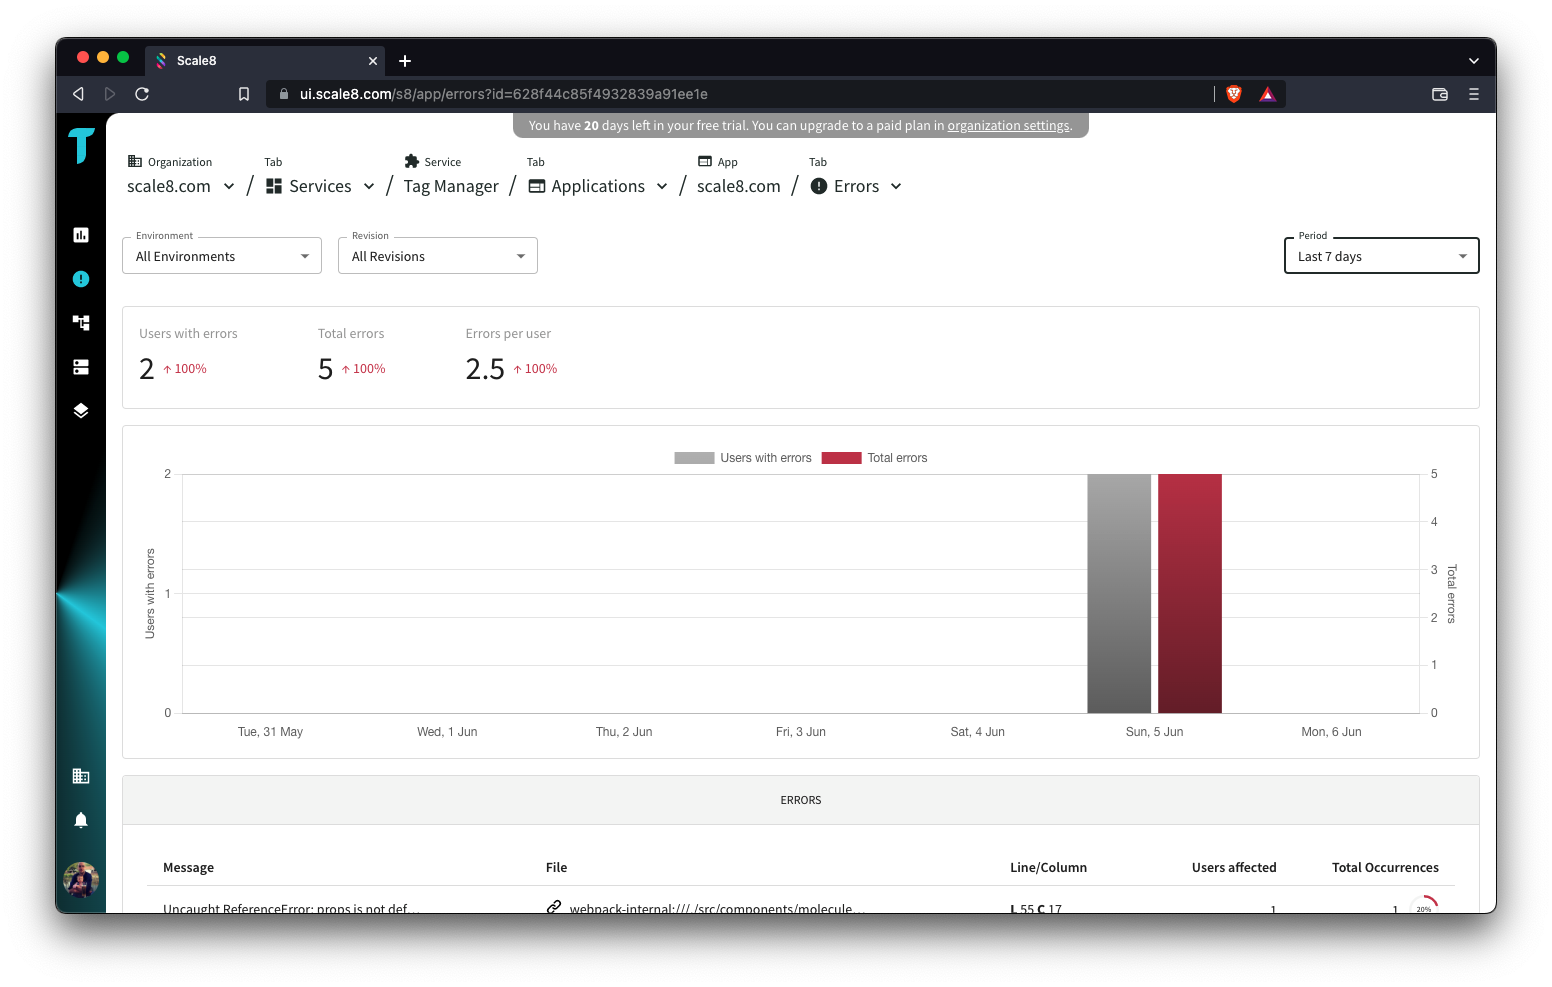The width and height of the screenshot is (1552, 987).
Task: Click Services in the breadcrumb
Action: 320,186
